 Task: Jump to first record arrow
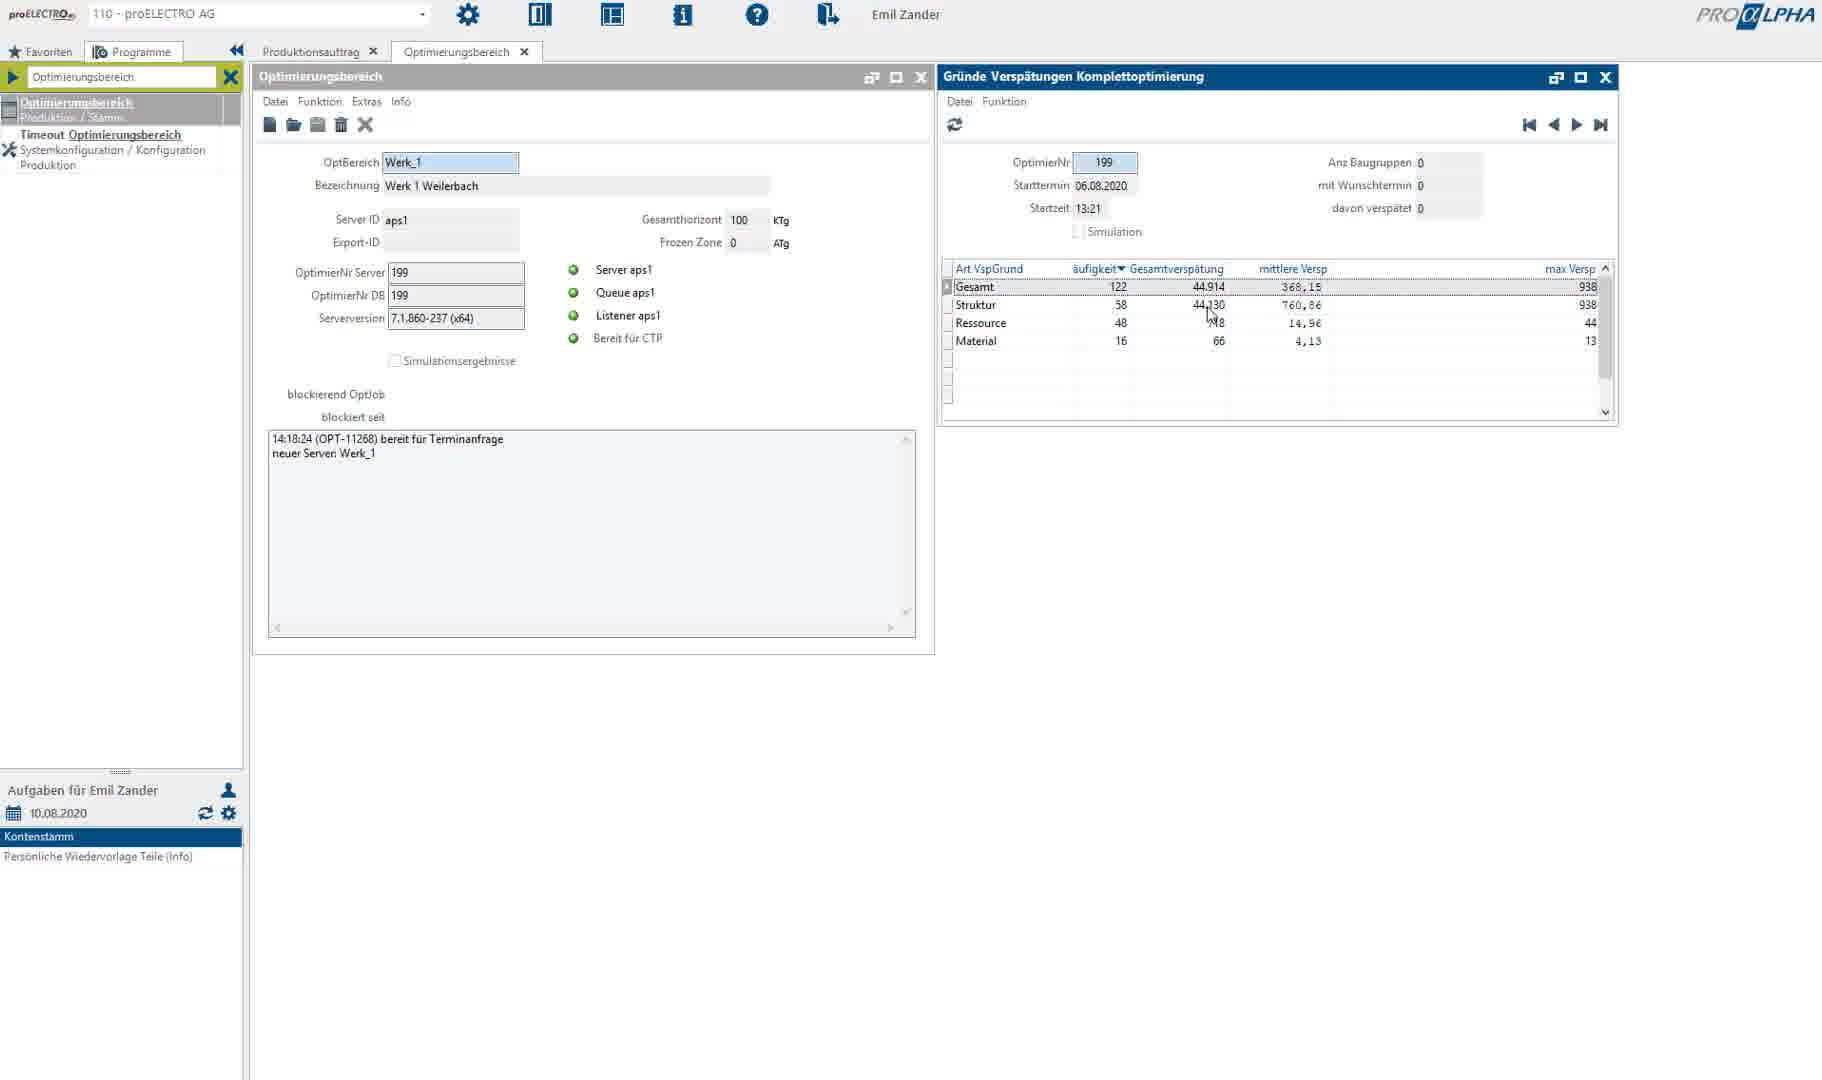(1529, 125)
